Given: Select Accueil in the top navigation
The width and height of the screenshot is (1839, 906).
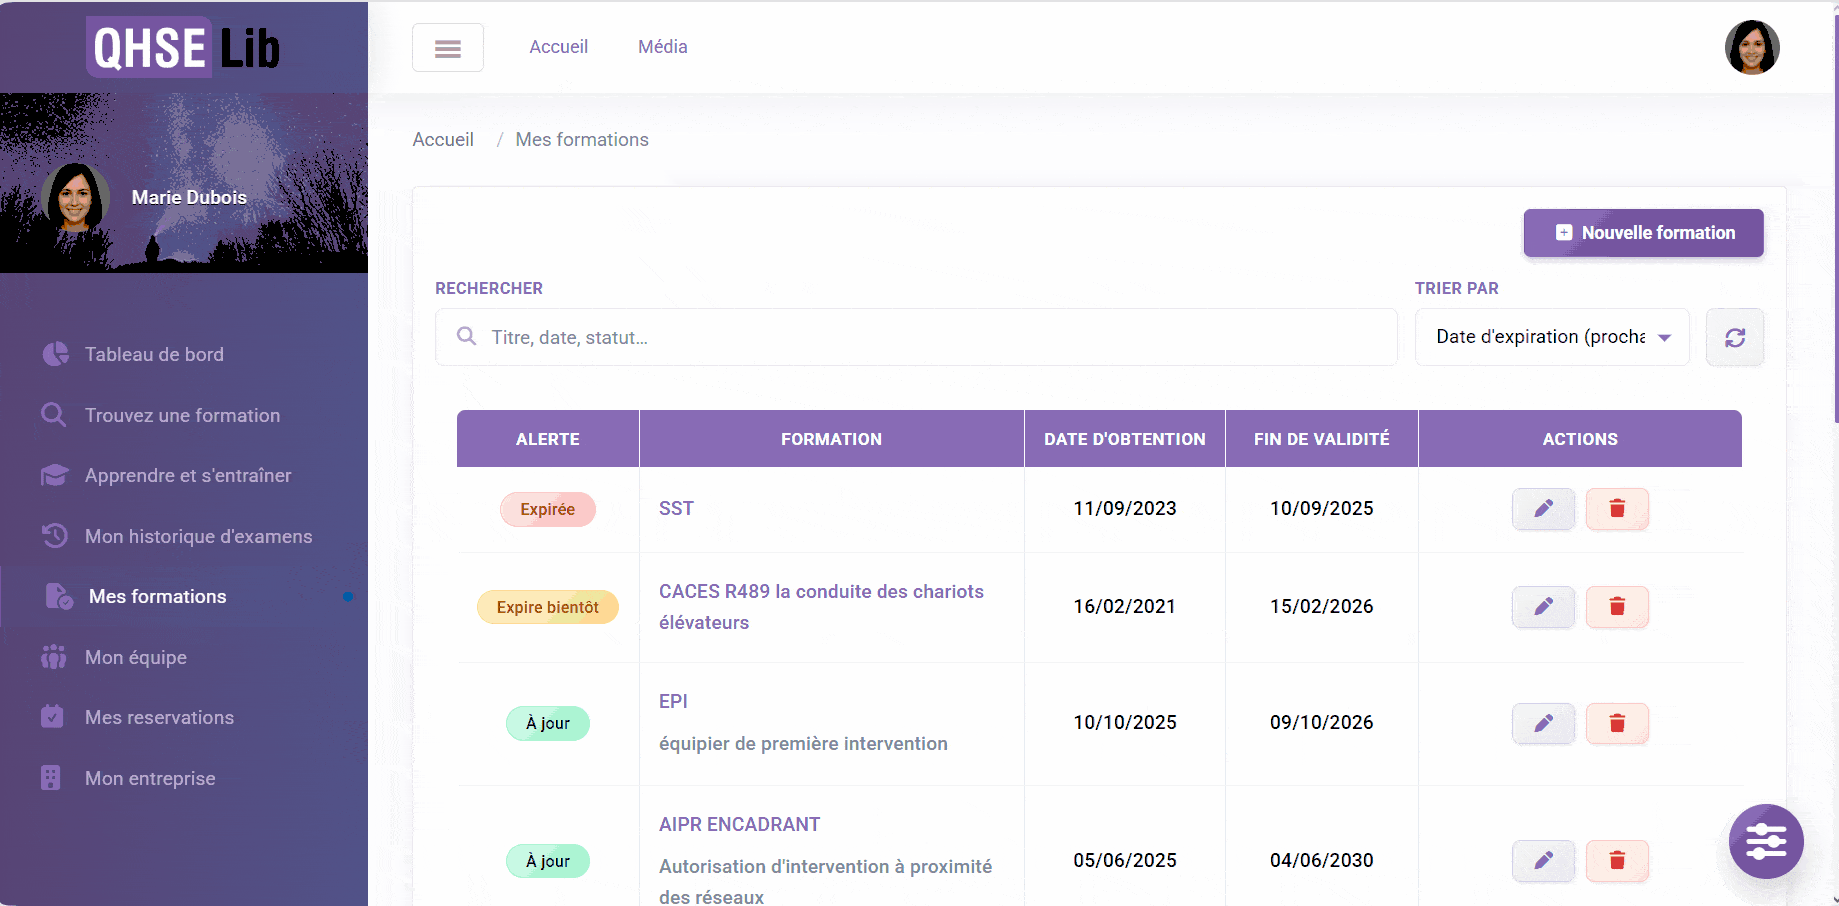Looking at the screenshot, I should [559, 46].
